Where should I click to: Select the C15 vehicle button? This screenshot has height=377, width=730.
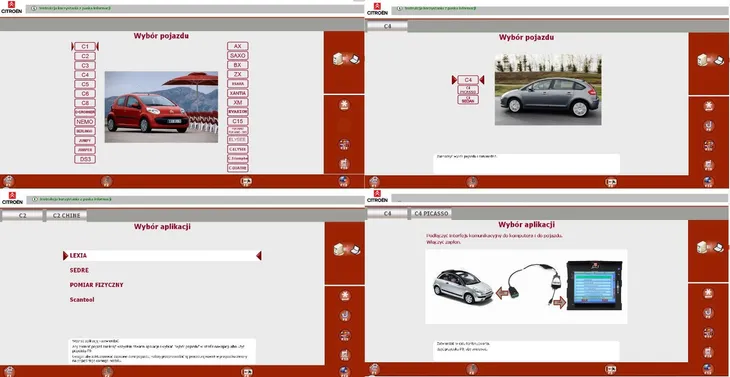[x=238, y=121]
